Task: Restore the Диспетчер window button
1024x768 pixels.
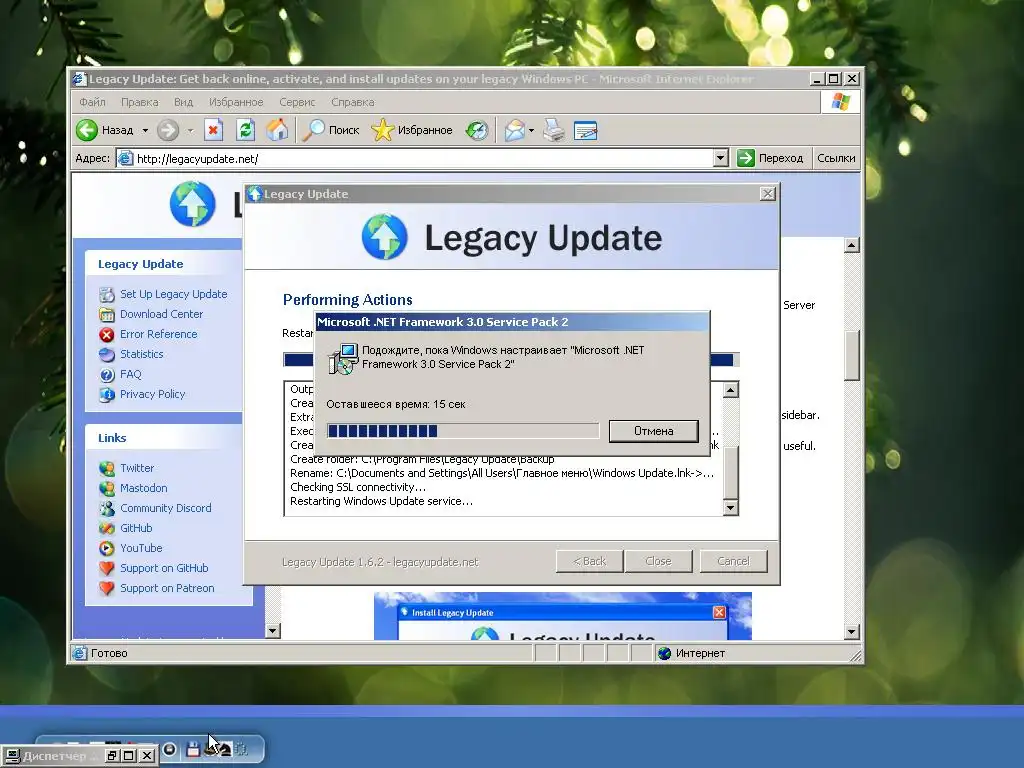Action: (112, 756)
